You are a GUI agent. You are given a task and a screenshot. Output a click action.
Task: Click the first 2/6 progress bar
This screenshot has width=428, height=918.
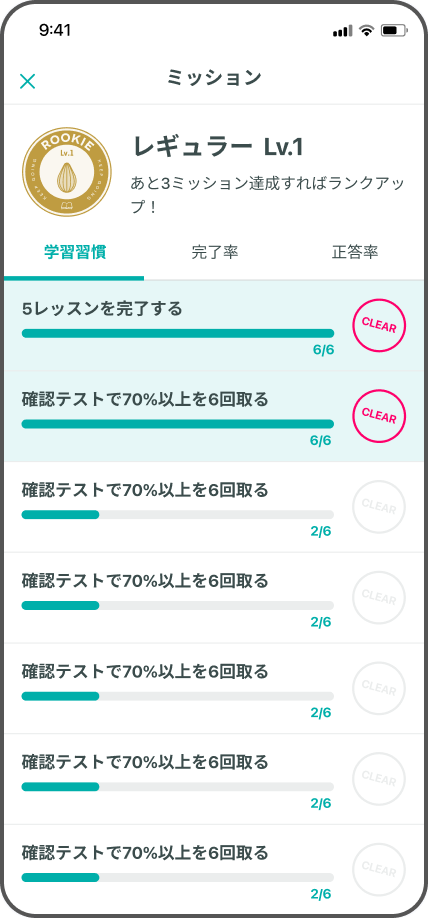click(178, 515)
